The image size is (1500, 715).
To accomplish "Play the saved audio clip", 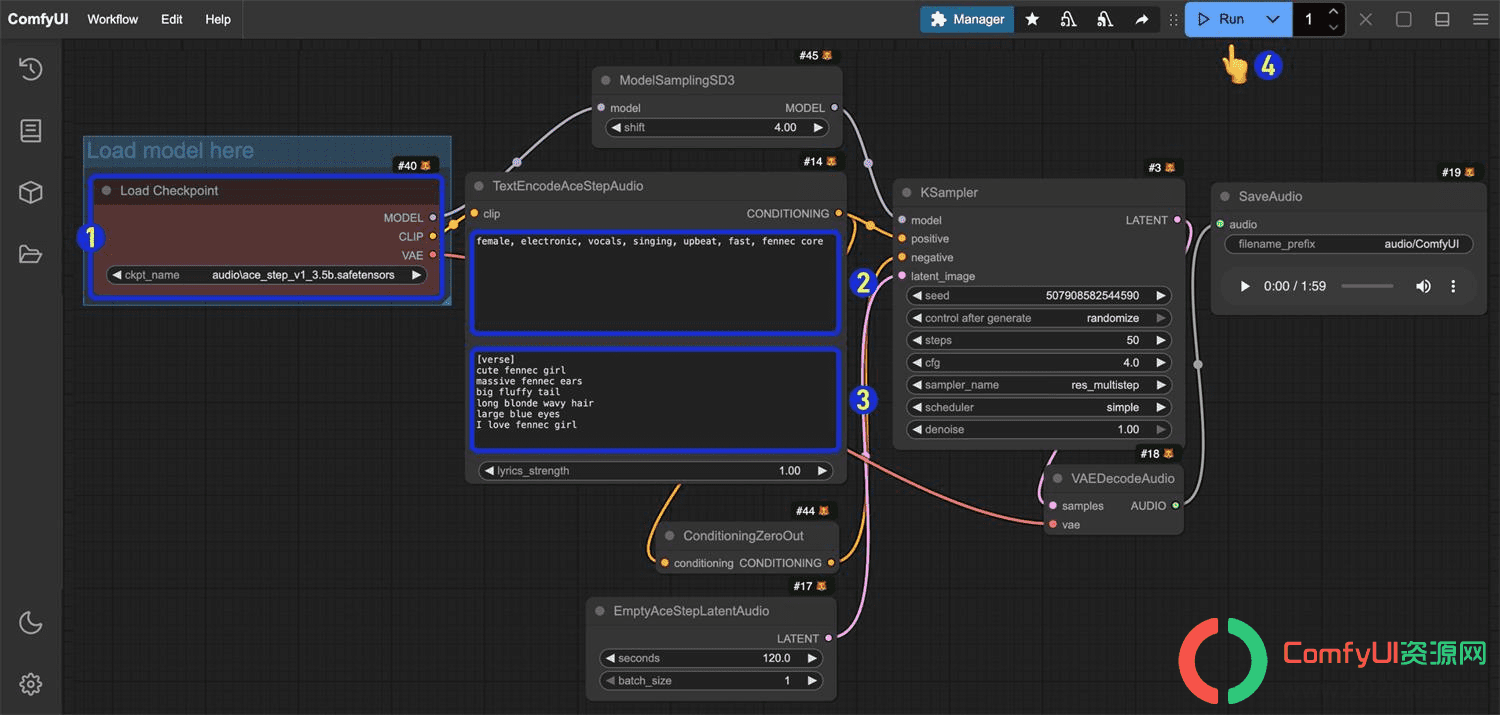I will pyautogui.click(x=1245, y=286).
